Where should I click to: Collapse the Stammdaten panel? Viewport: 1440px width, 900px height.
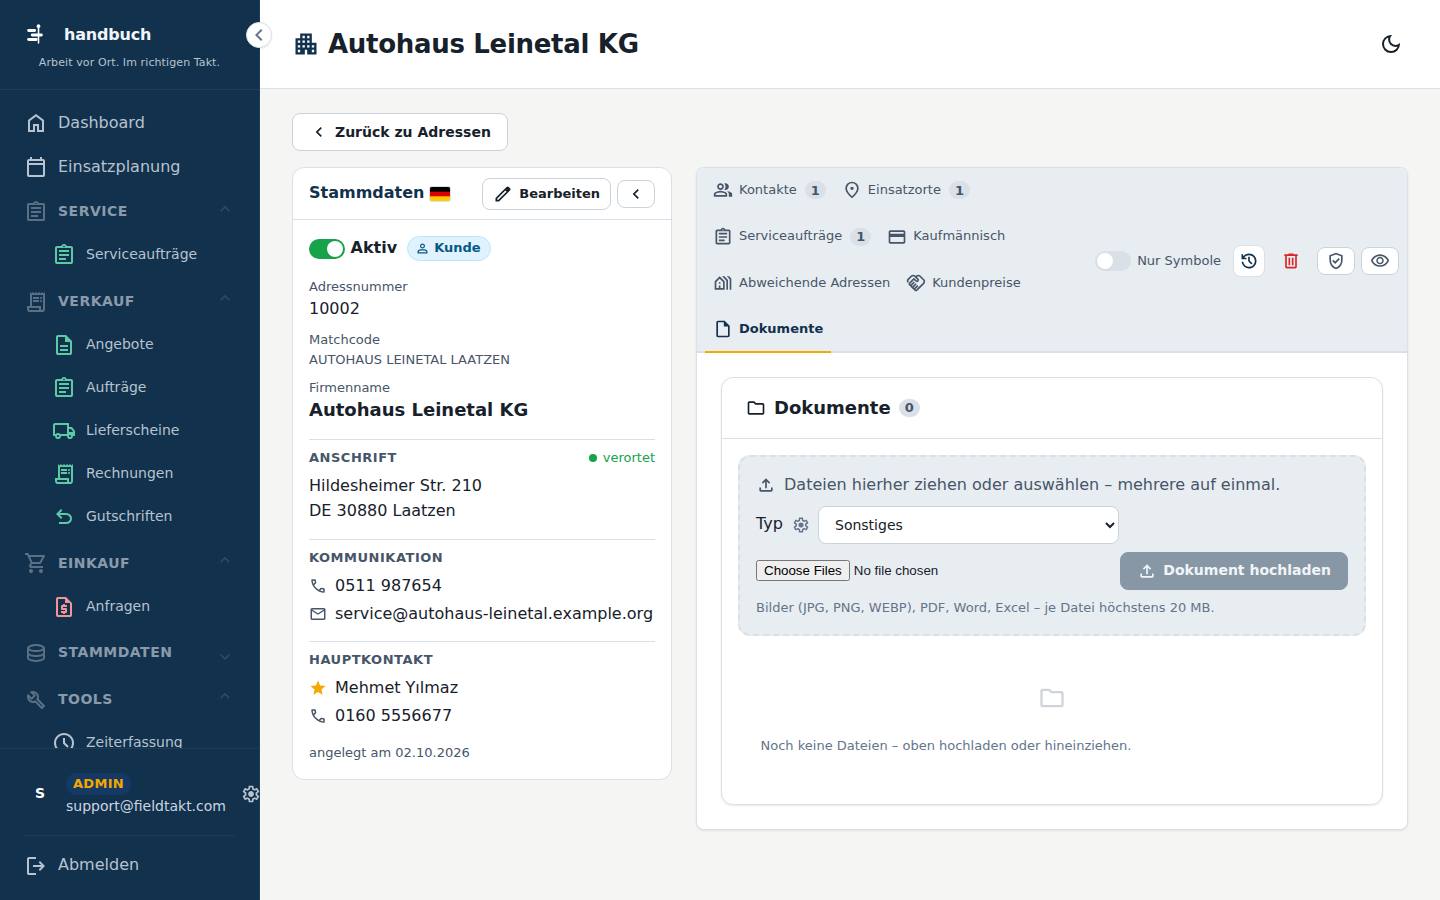click(636, 194)
